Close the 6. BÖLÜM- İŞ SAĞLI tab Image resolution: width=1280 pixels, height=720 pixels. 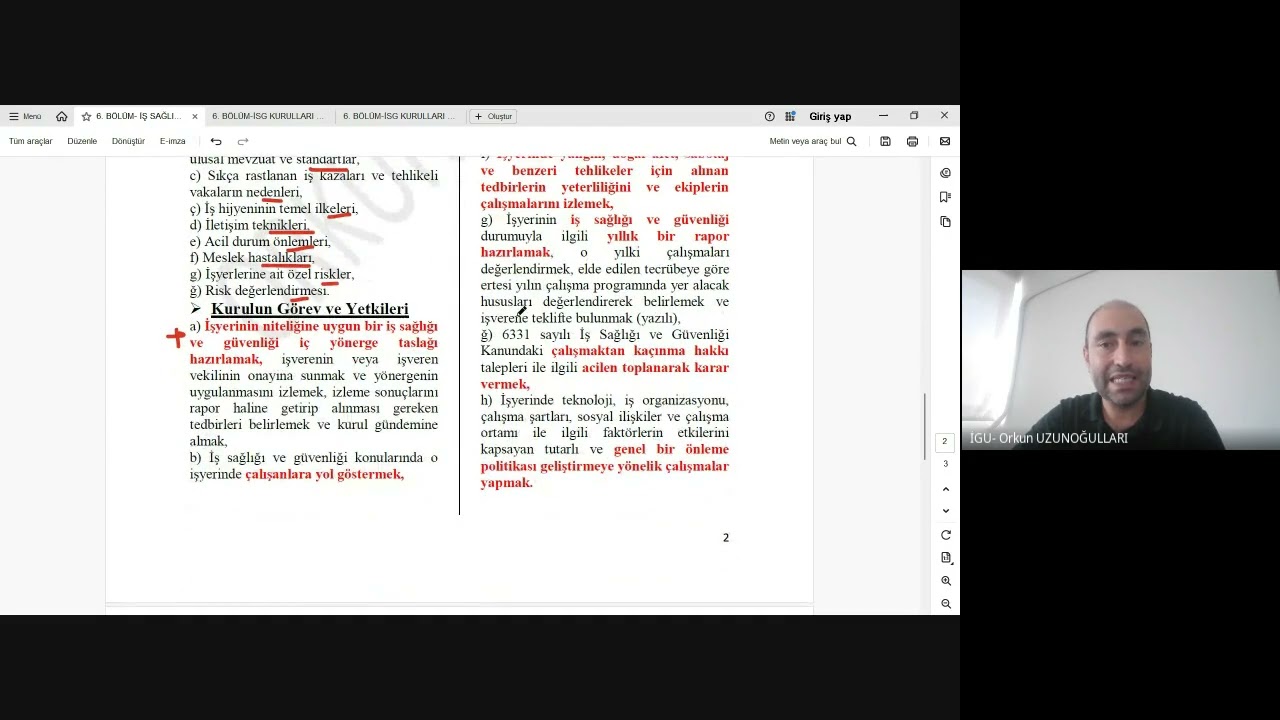[x=195, y=116]
